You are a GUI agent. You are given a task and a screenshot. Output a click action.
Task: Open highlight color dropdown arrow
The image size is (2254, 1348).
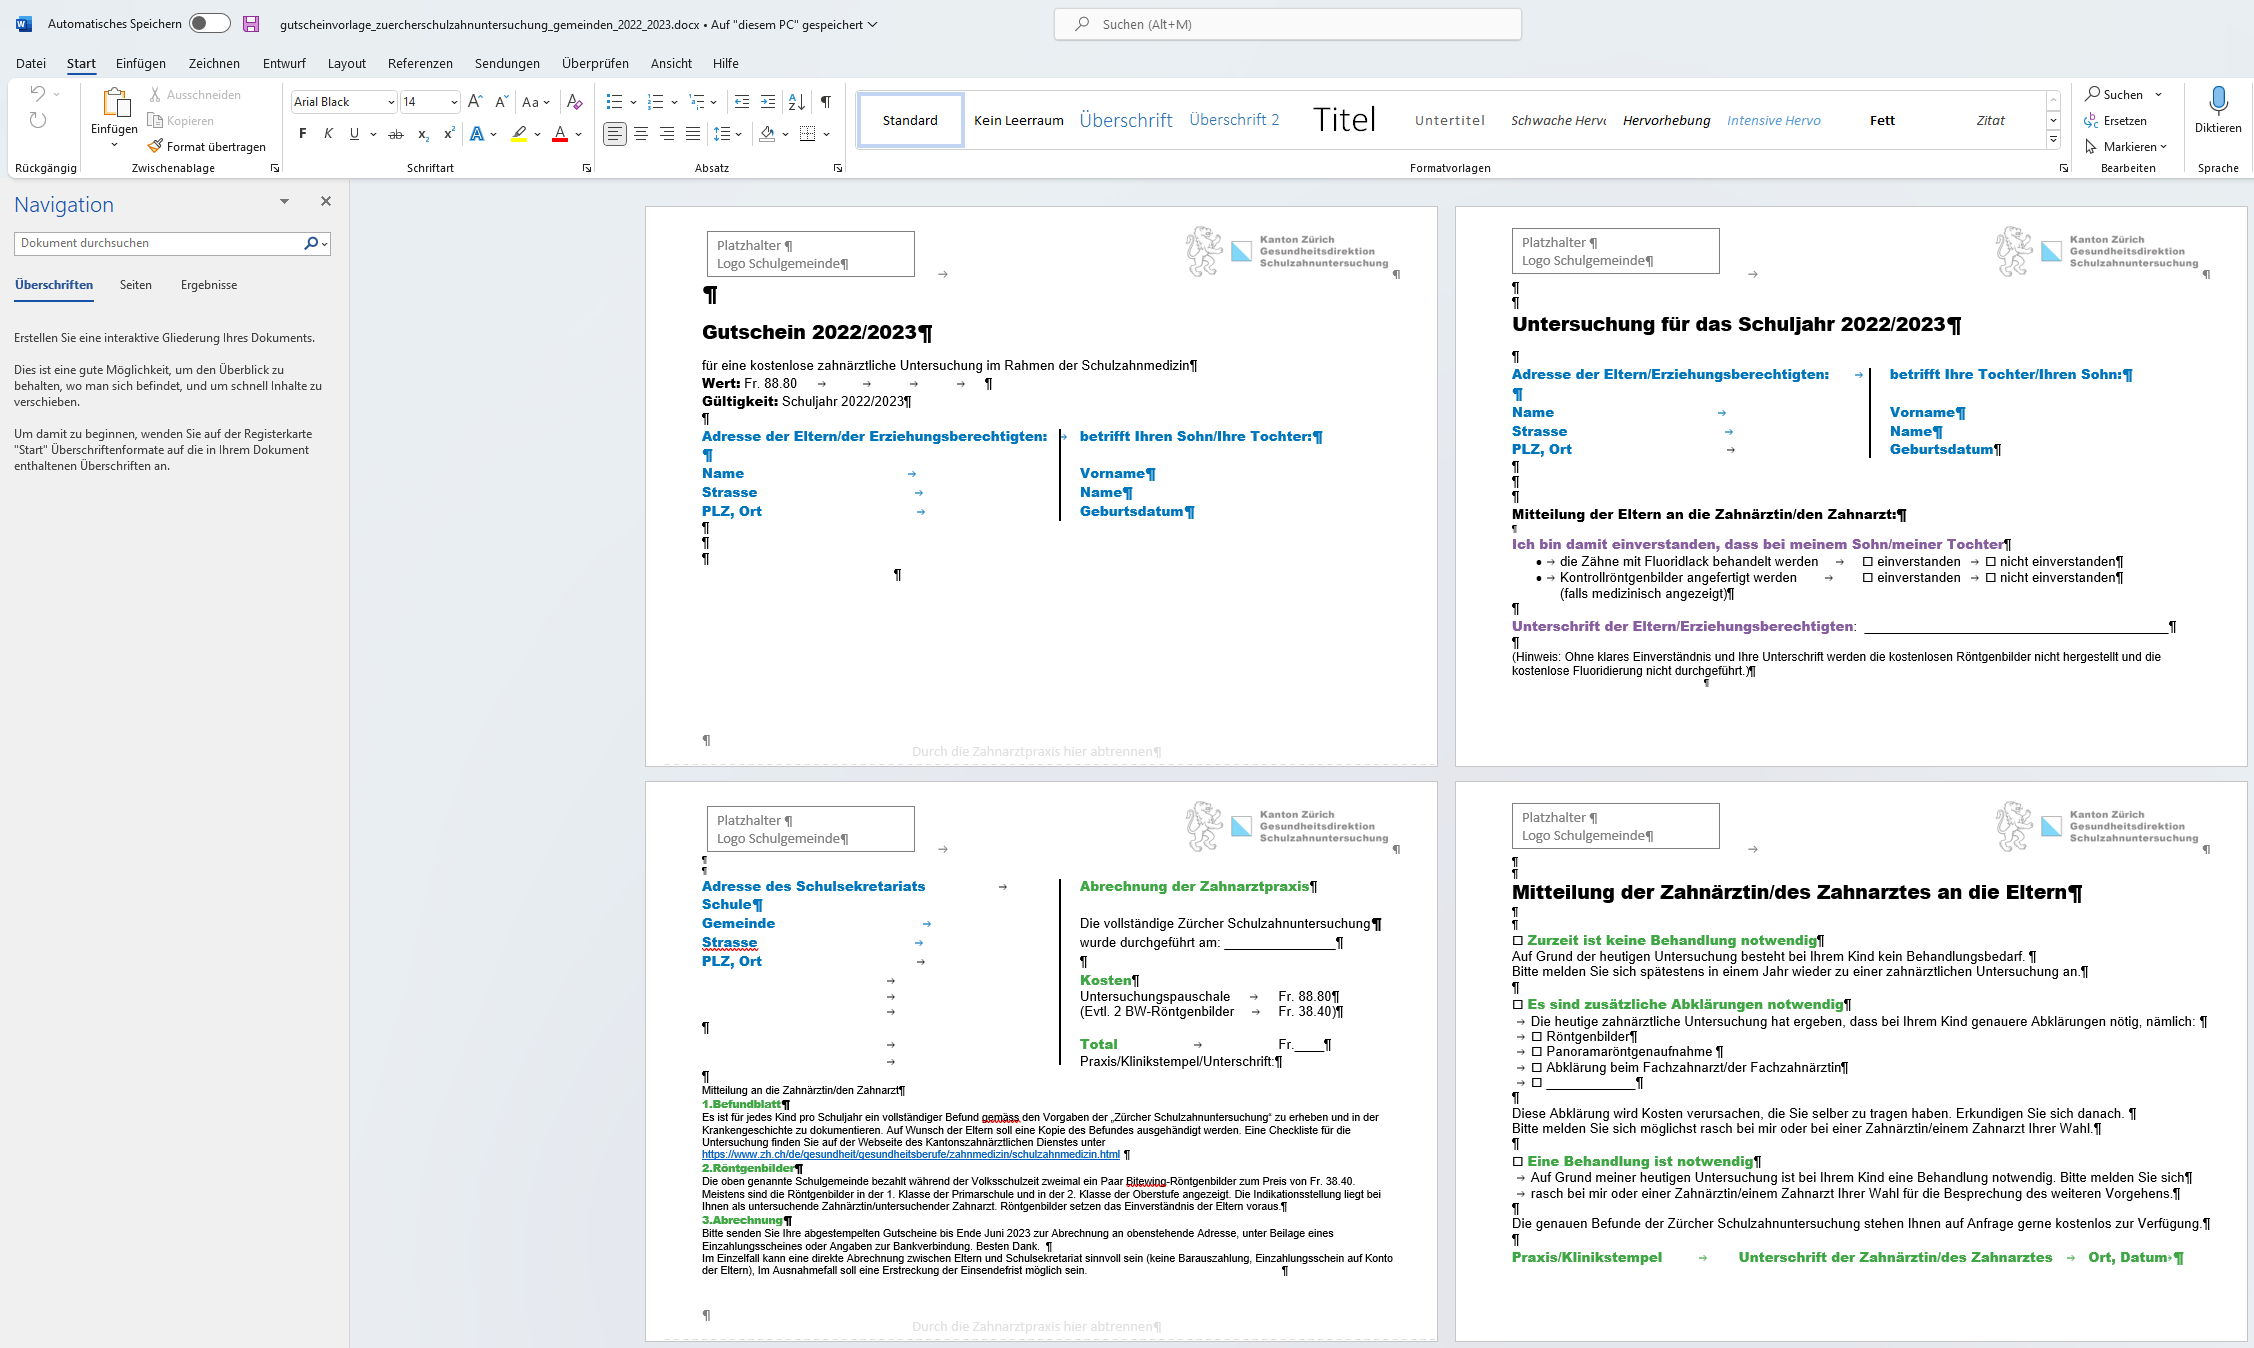coord(538,133)
